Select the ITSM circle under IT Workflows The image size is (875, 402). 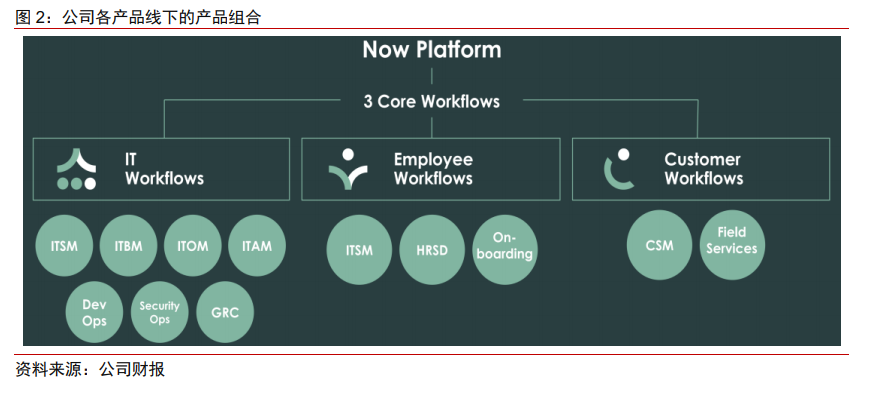64,246
